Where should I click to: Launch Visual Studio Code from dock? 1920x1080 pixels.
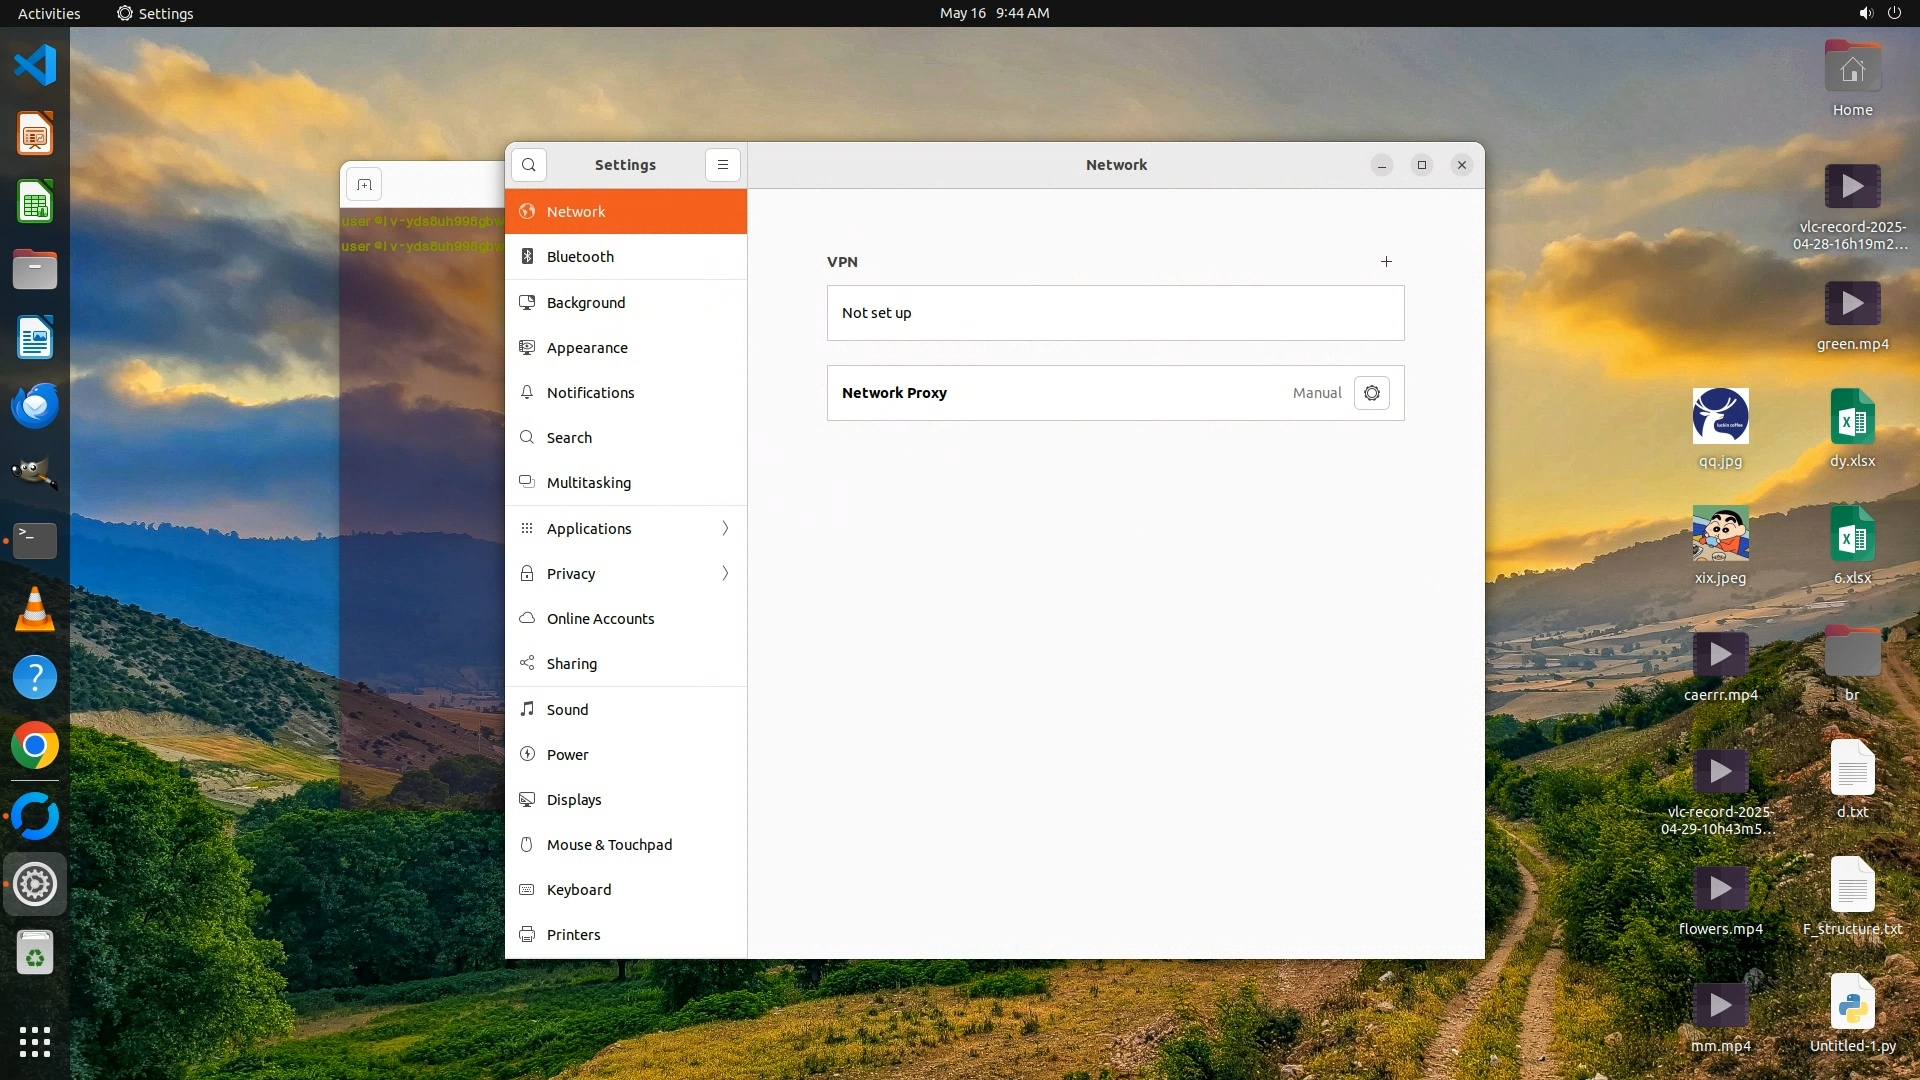click(35, 66)
